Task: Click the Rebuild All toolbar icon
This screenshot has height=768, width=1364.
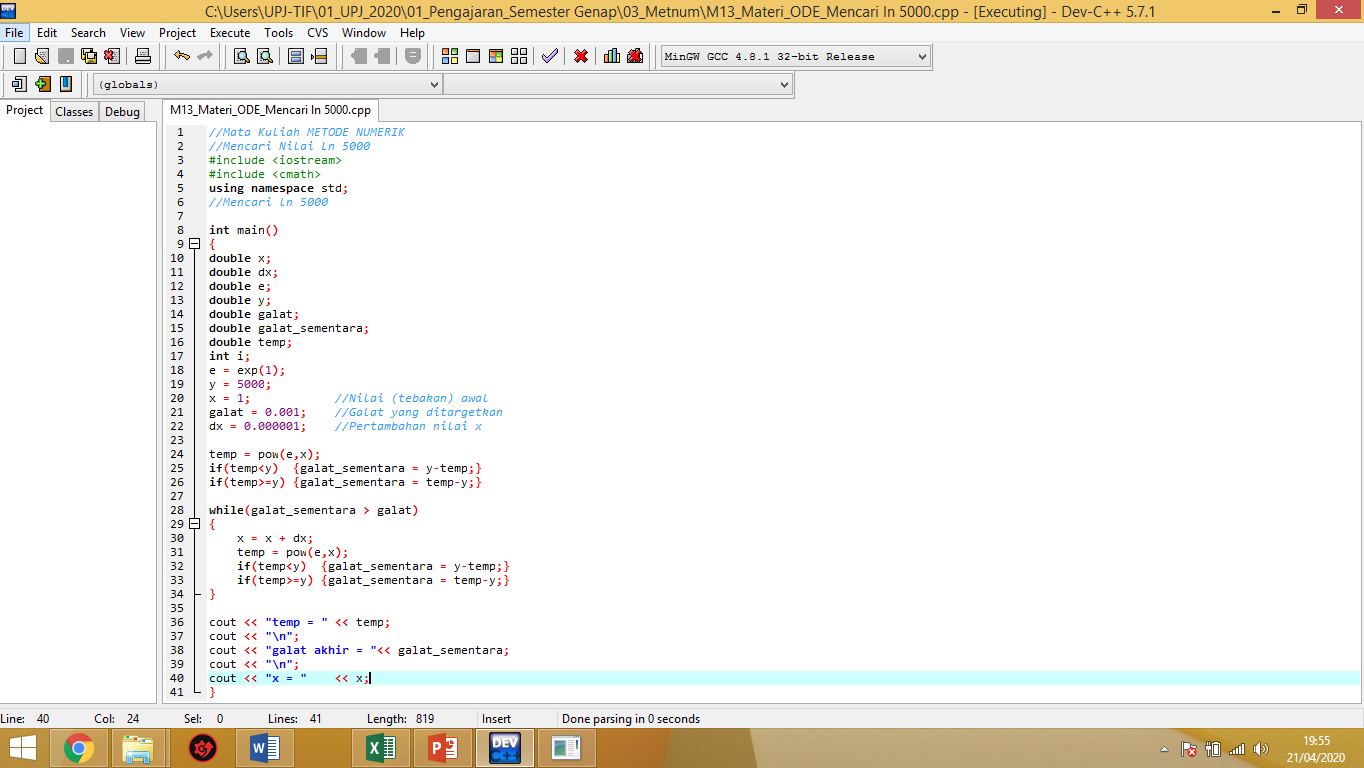Action: [x=518, y=56]
